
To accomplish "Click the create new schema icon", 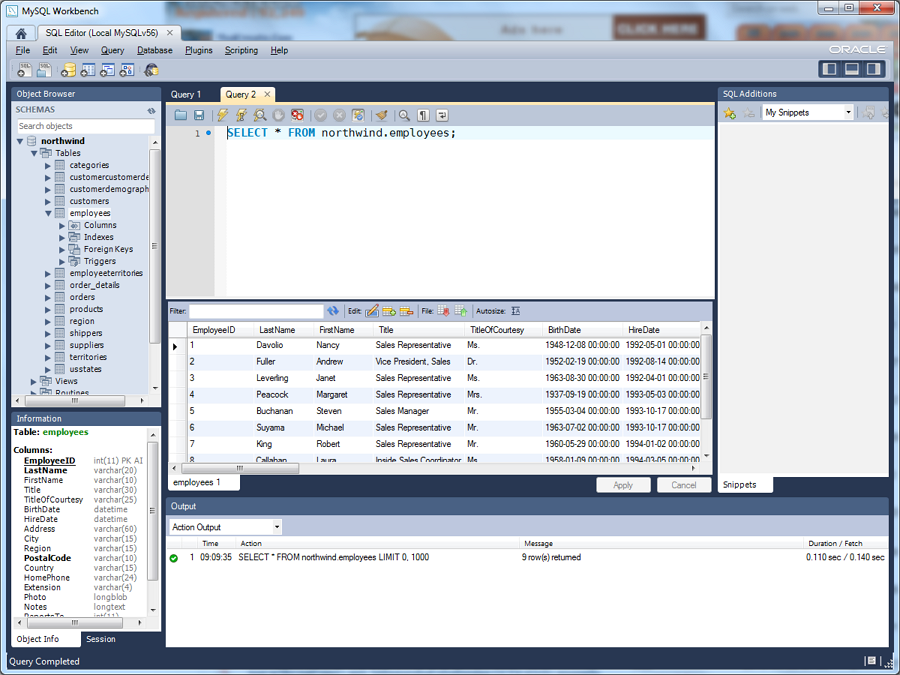I will (68, 70).
